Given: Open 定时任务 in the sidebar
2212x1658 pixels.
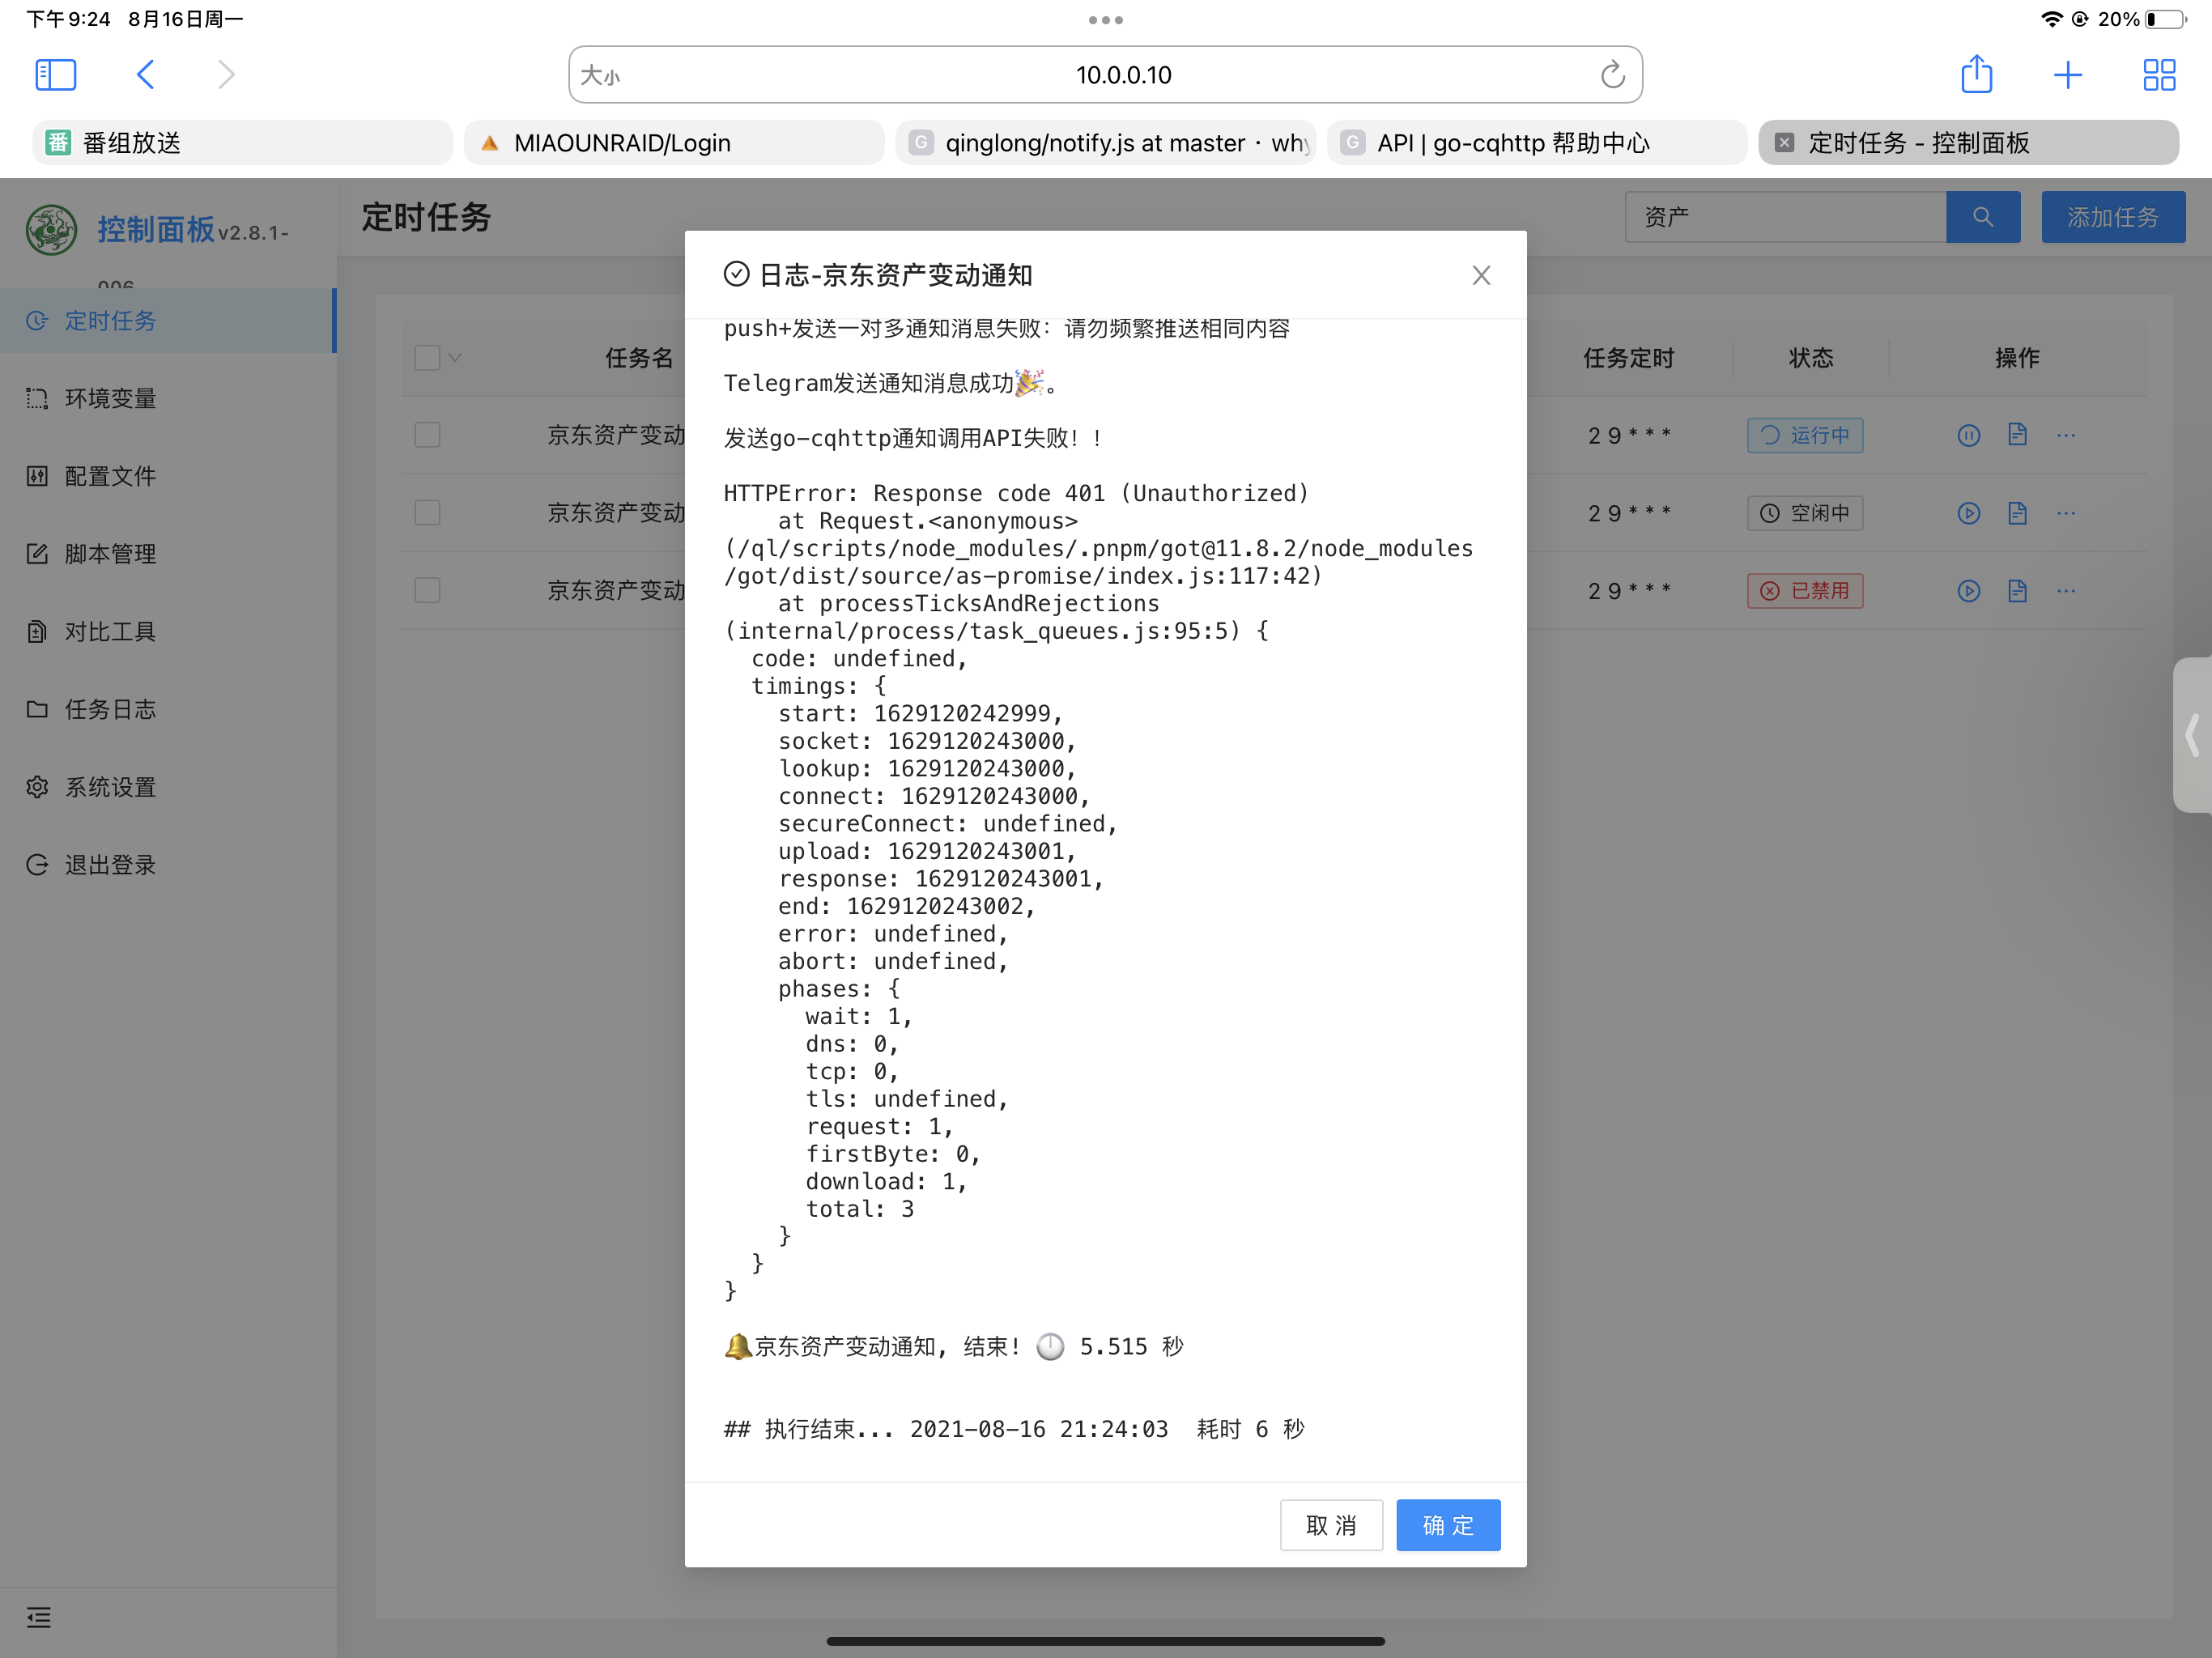Looking at the screenshot, I should (168, 320).
